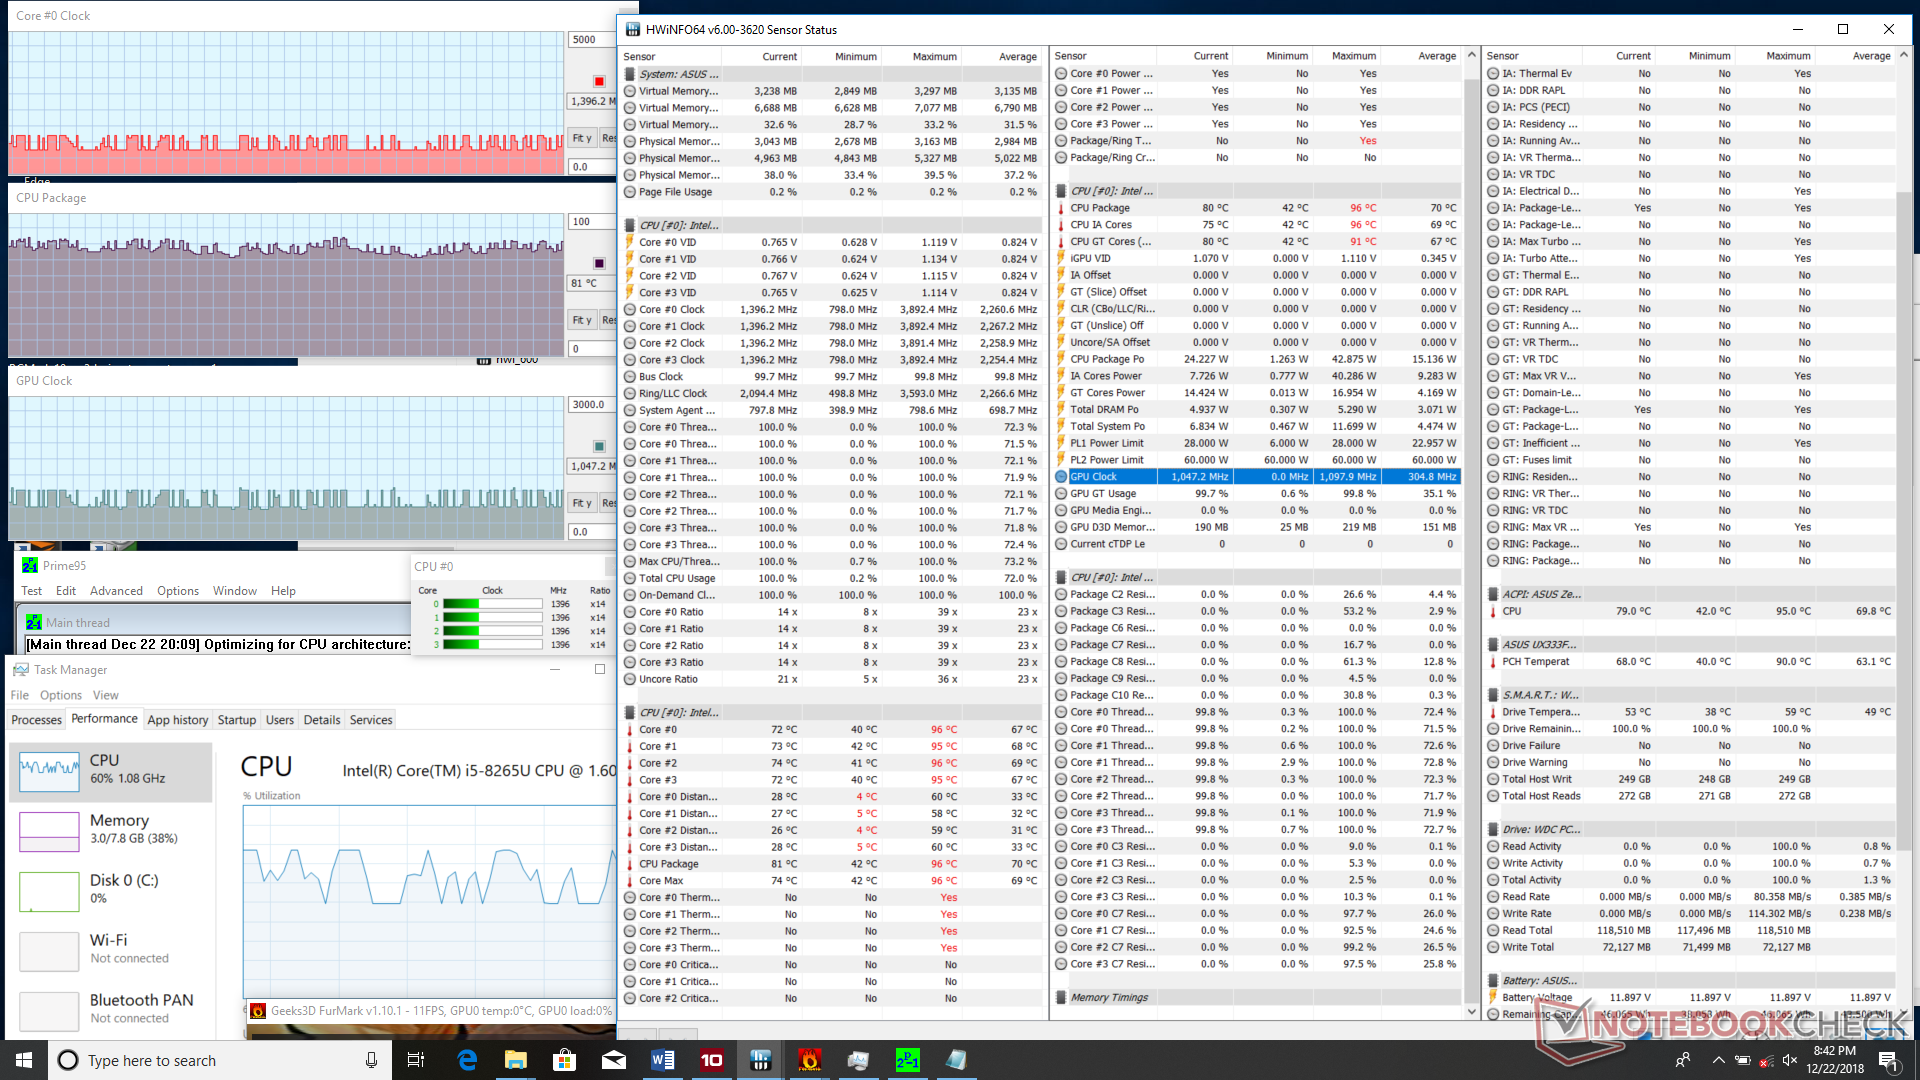Image resolution: width=1920 pixels, height=1080 pixels.
Task: Open FurMark from the taskbar
Action: 809,1060
